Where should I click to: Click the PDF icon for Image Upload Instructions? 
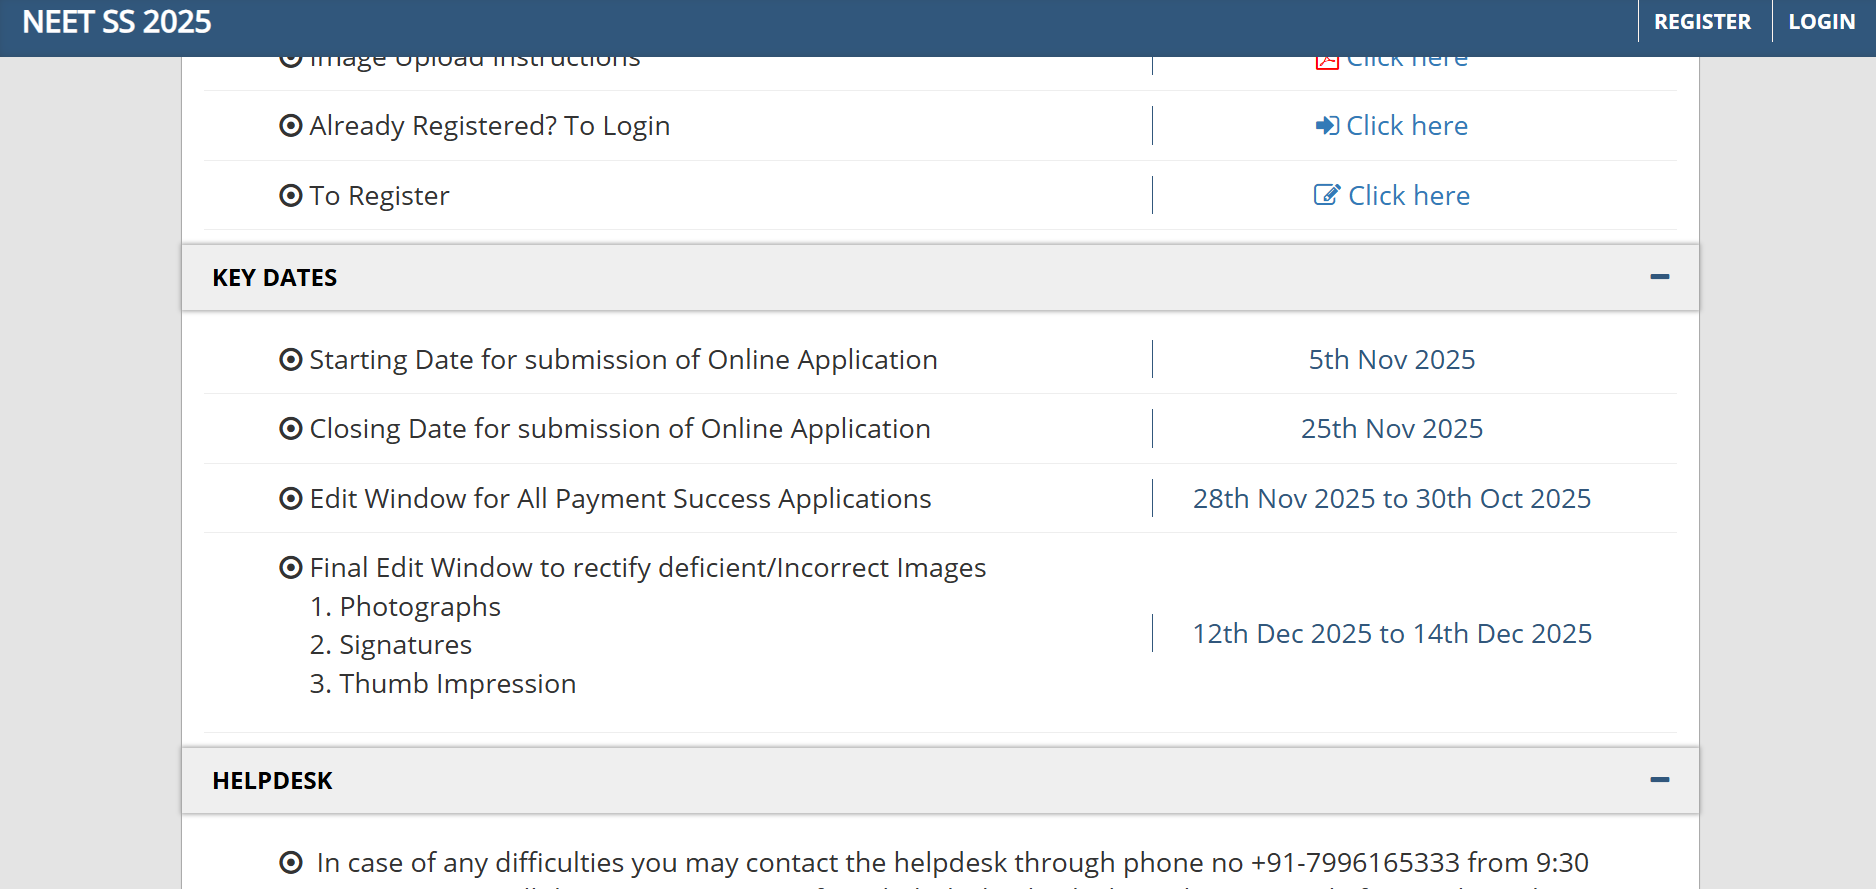pyautogui.click(x=1326, y=62)
